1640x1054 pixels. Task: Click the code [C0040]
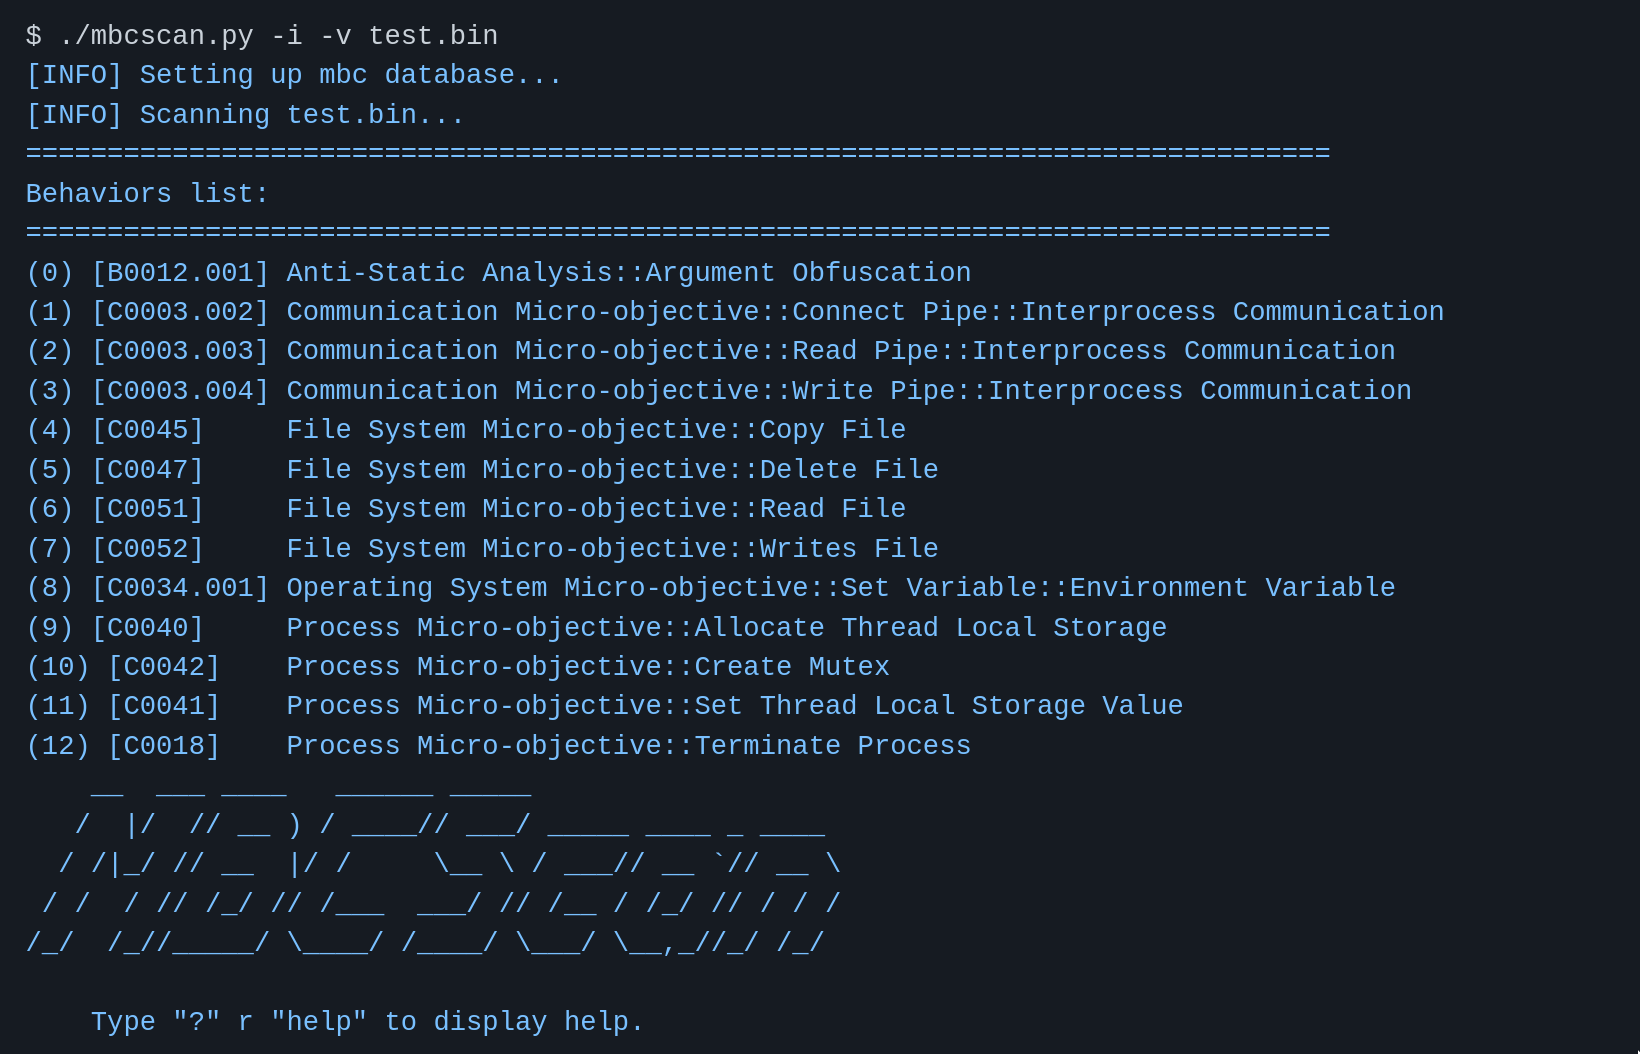pos(147,628)
